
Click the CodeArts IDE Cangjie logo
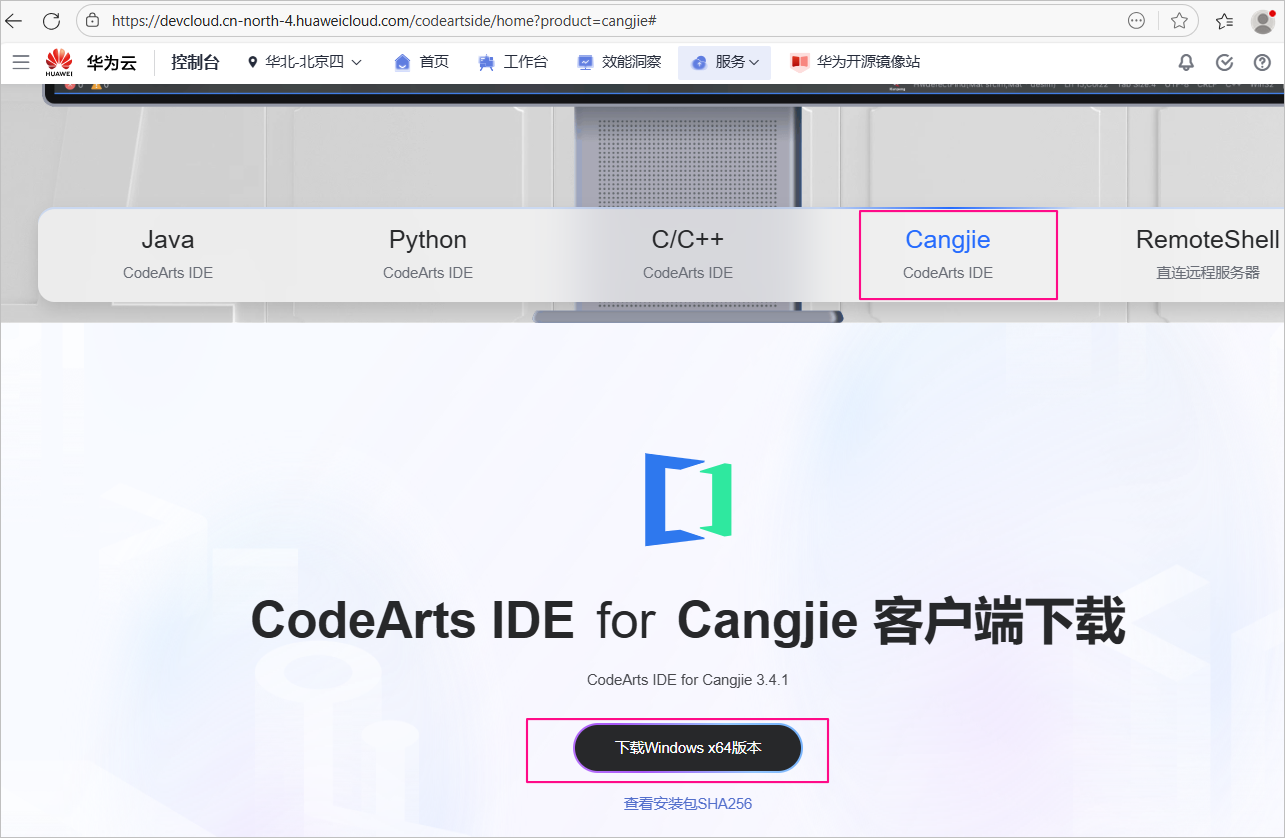688,499
